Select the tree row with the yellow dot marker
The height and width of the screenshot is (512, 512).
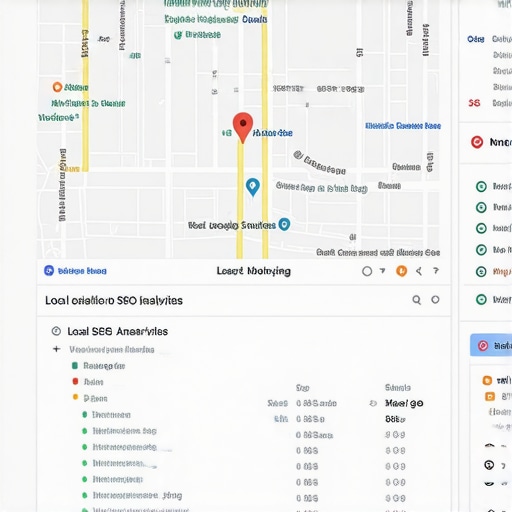tap(90, 398)
